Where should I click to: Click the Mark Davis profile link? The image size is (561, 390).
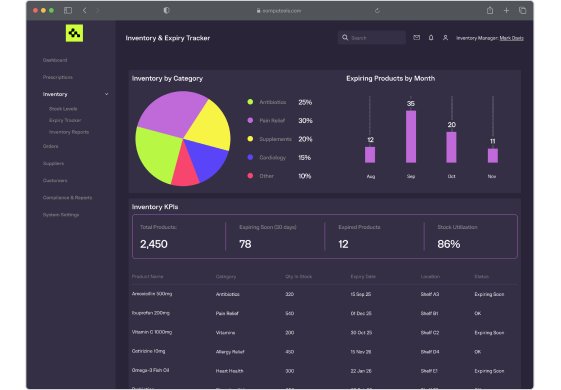pos(512,38)
